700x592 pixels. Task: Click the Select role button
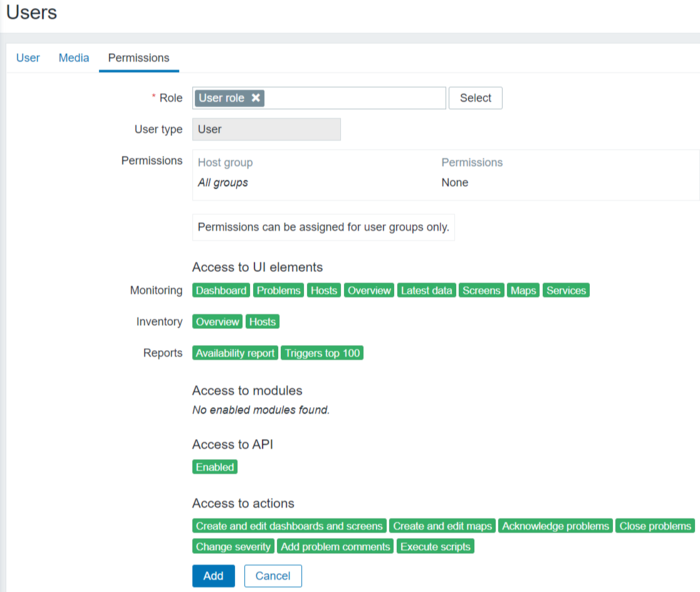(475, 98)
